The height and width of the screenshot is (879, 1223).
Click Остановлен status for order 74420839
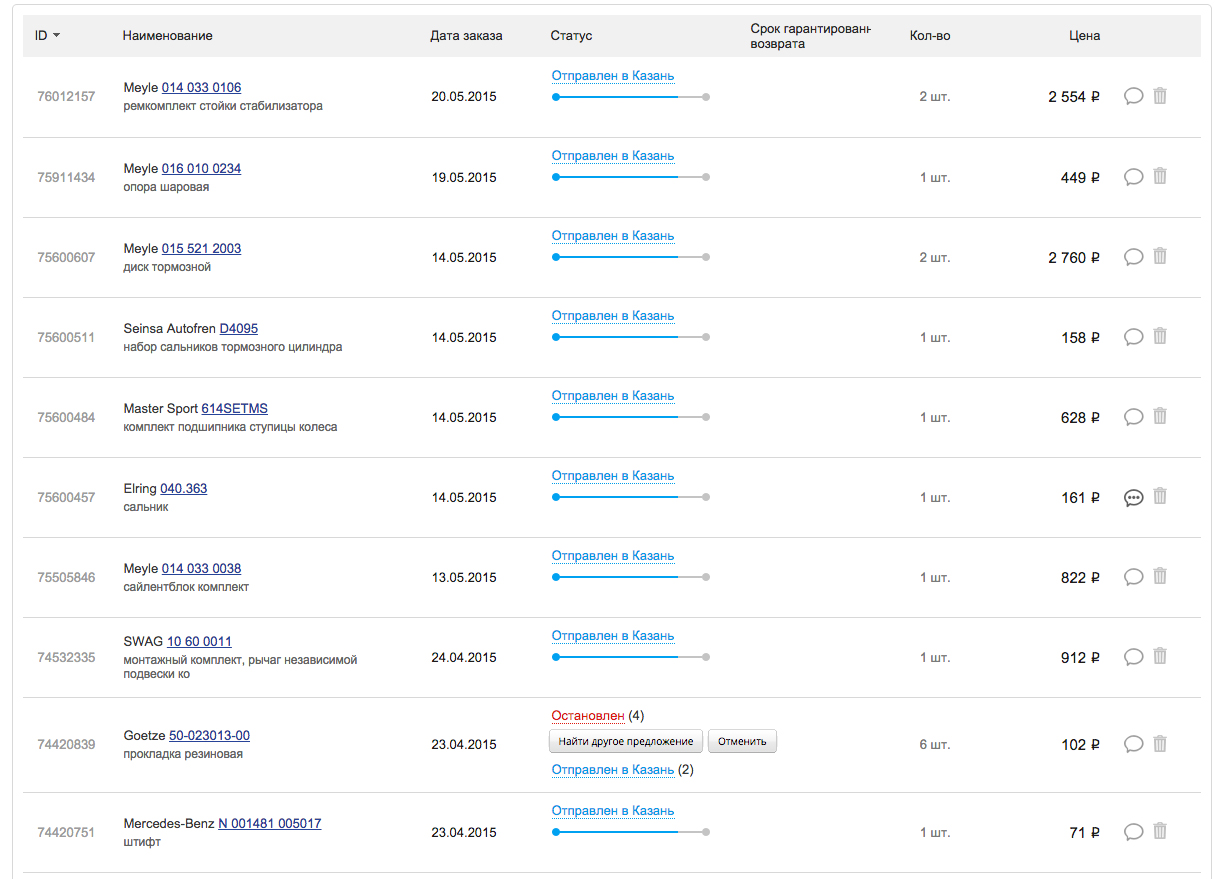point(588,716)
